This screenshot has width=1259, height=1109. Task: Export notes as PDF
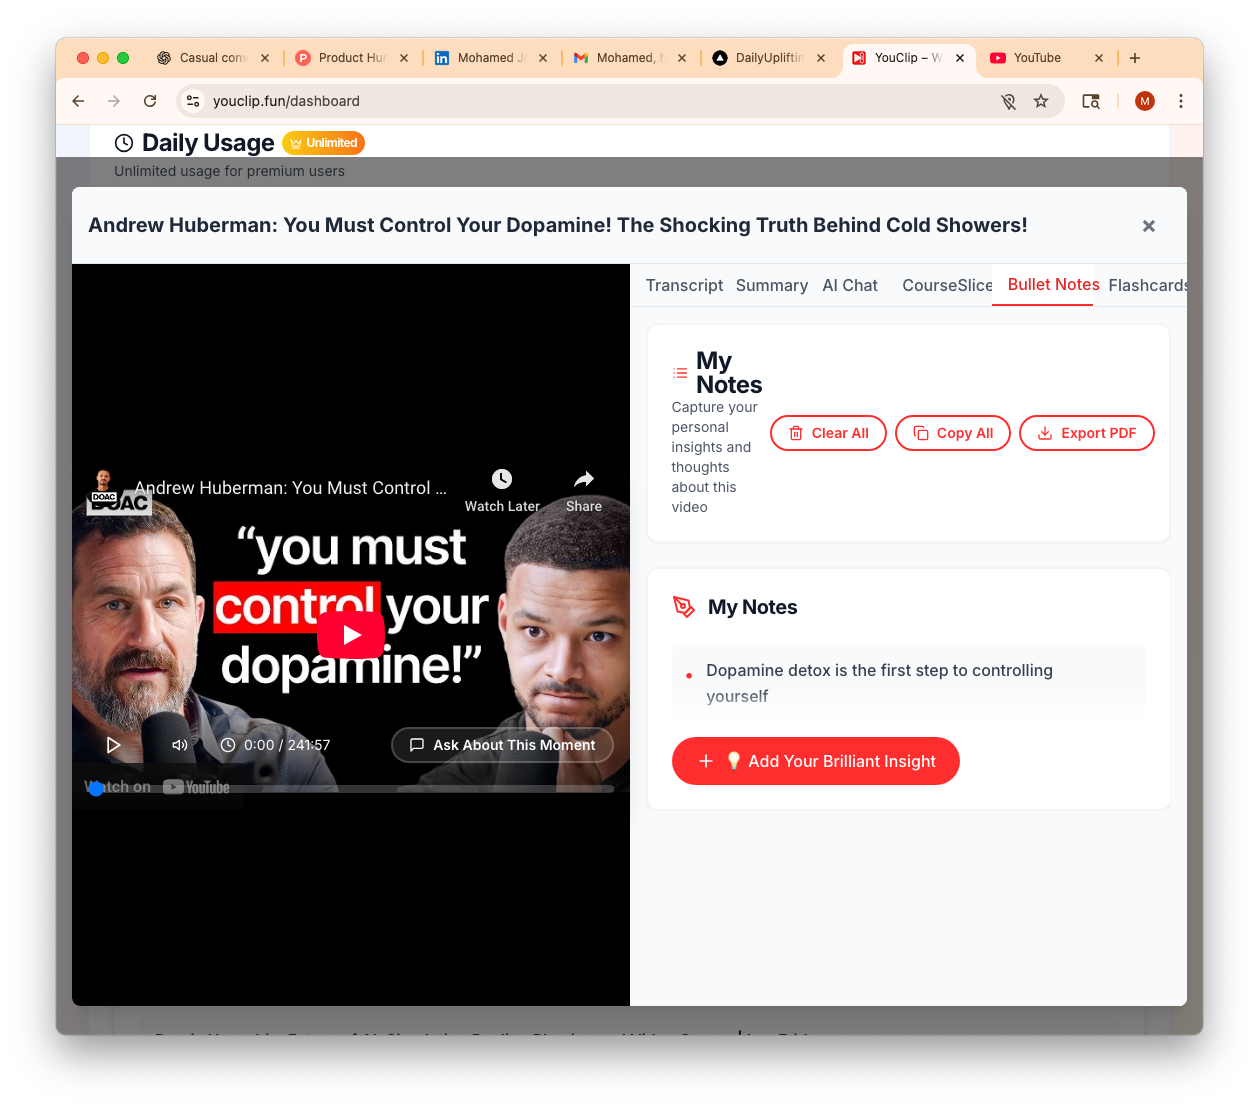click(1086, 433)
